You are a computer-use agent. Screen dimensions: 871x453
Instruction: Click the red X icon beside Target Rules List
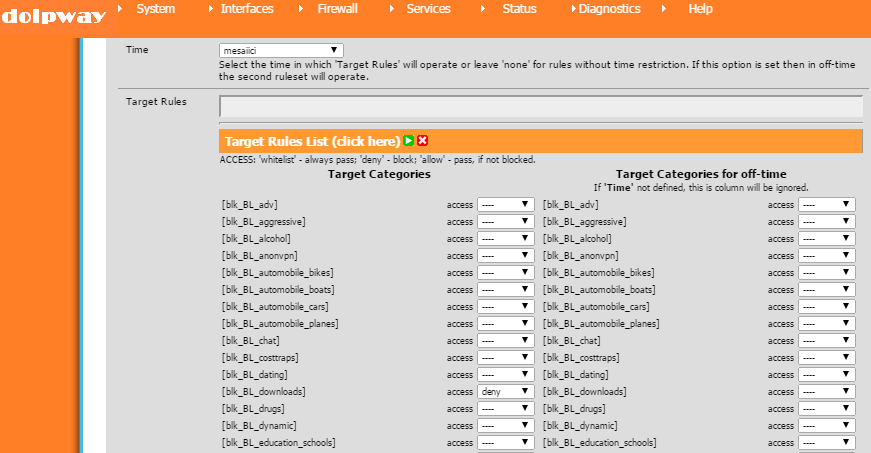coord(423,142)
